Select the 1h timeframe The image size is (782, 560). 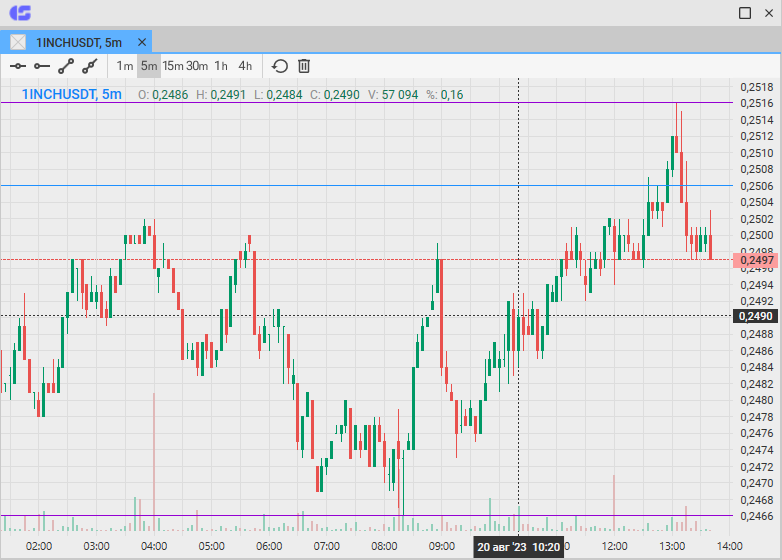coord(221,66)
